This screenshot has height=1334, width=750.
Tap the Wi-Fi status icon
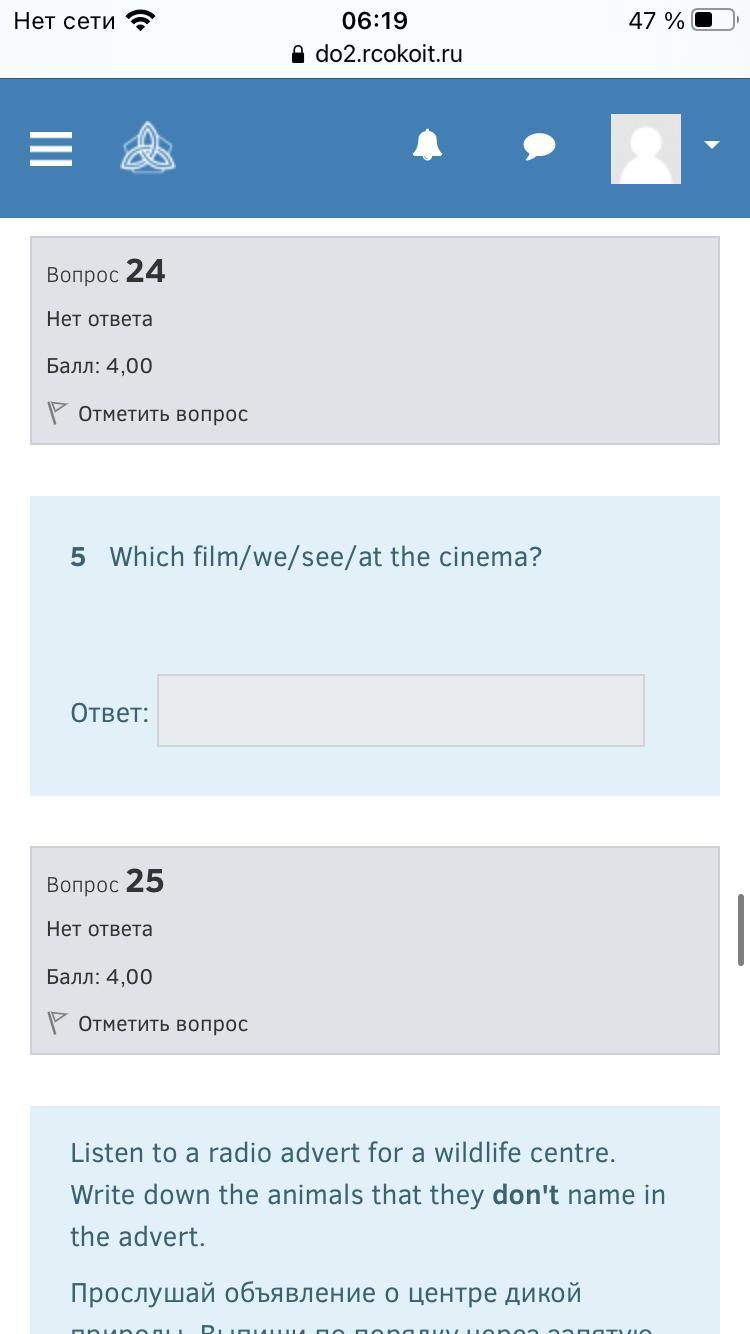(141, 21)
